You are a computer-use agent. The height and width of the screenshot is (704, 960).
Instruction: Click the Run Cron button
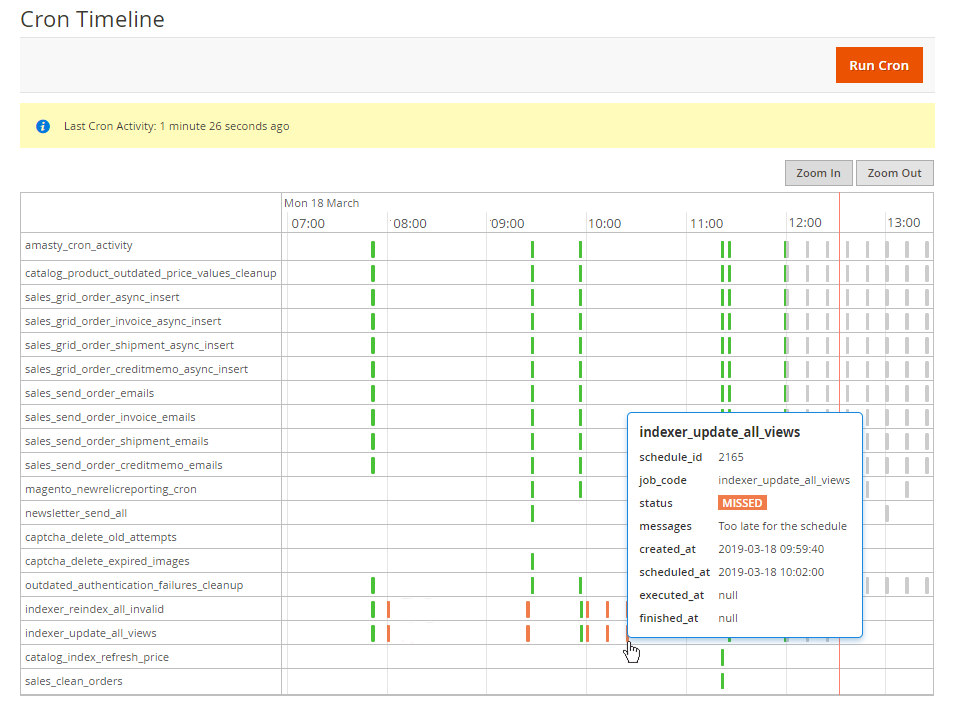878,65
